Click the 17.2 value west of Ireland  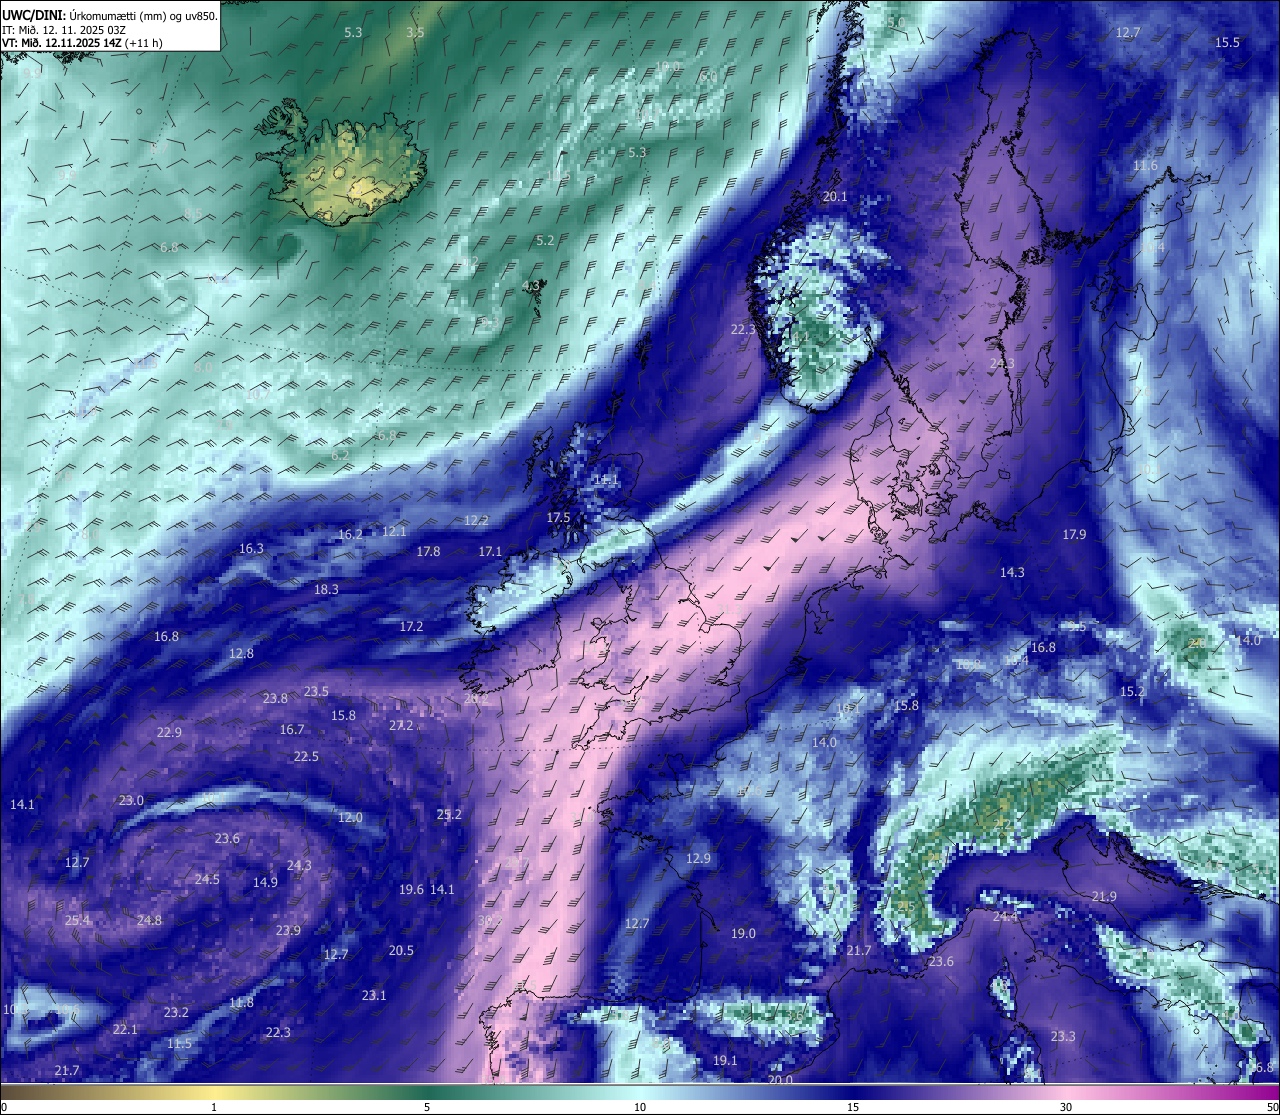(411, 627)
